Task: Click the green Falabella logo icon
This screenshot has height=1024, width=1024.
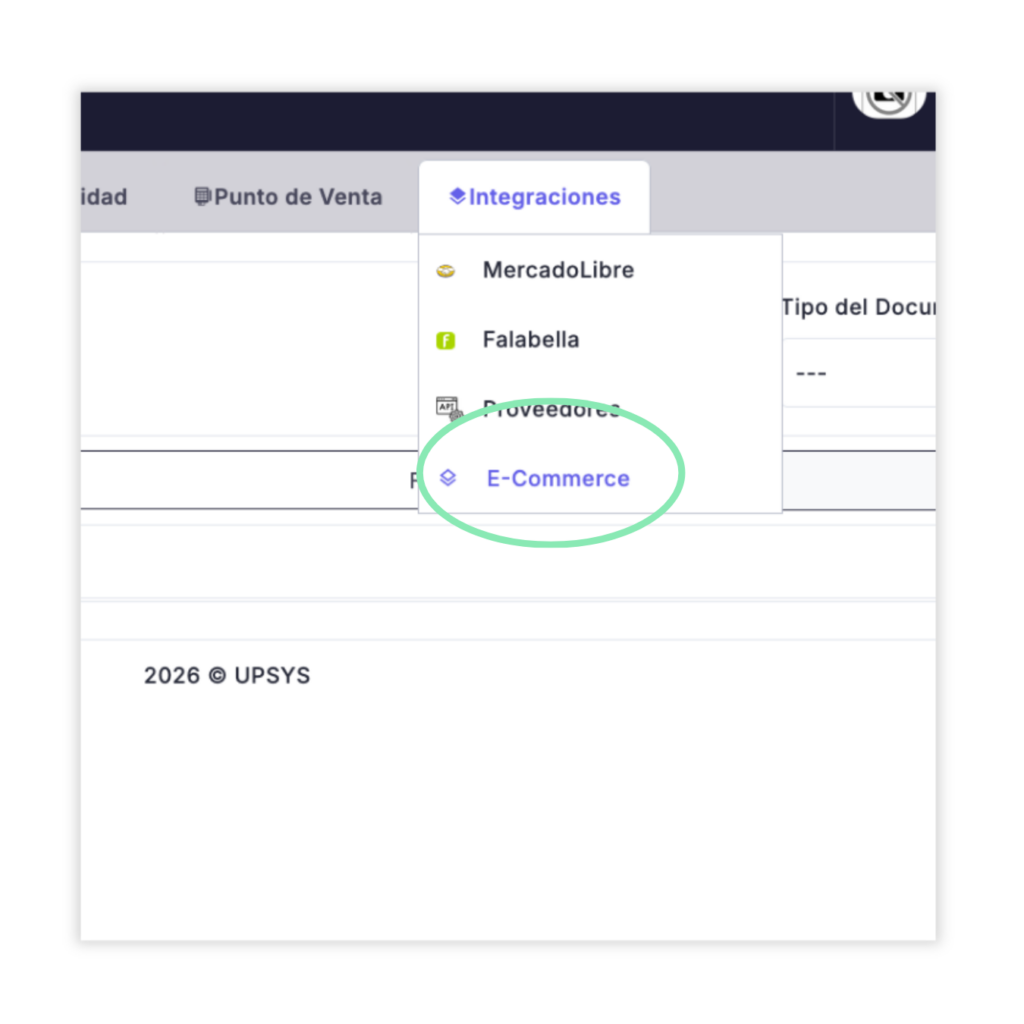Action: tap(446, 341)
